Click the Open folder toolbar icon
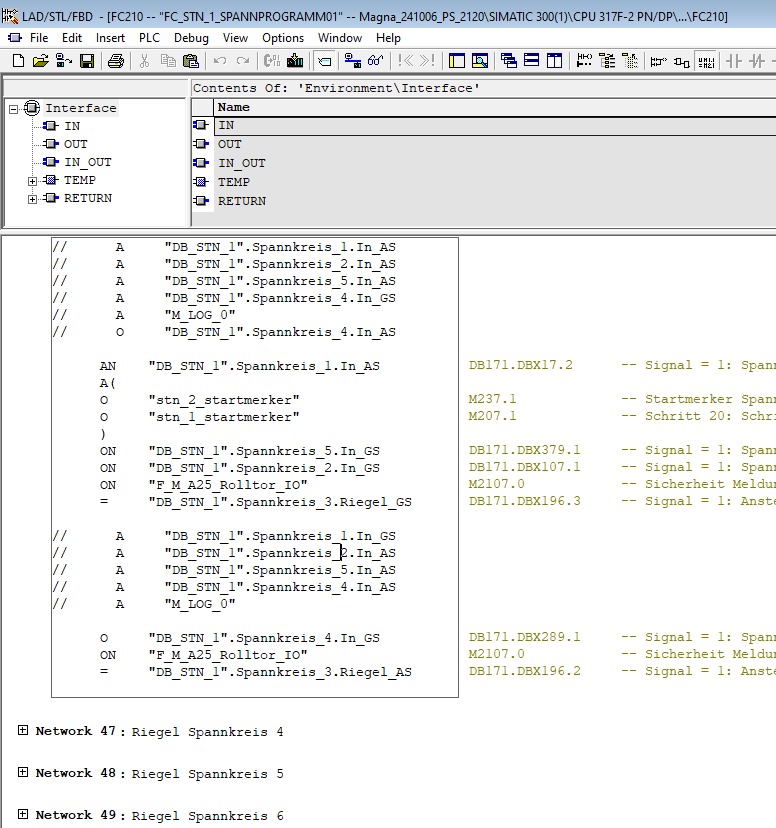The width and height of the screenshot is (776, 828). (x=40, y=61)
